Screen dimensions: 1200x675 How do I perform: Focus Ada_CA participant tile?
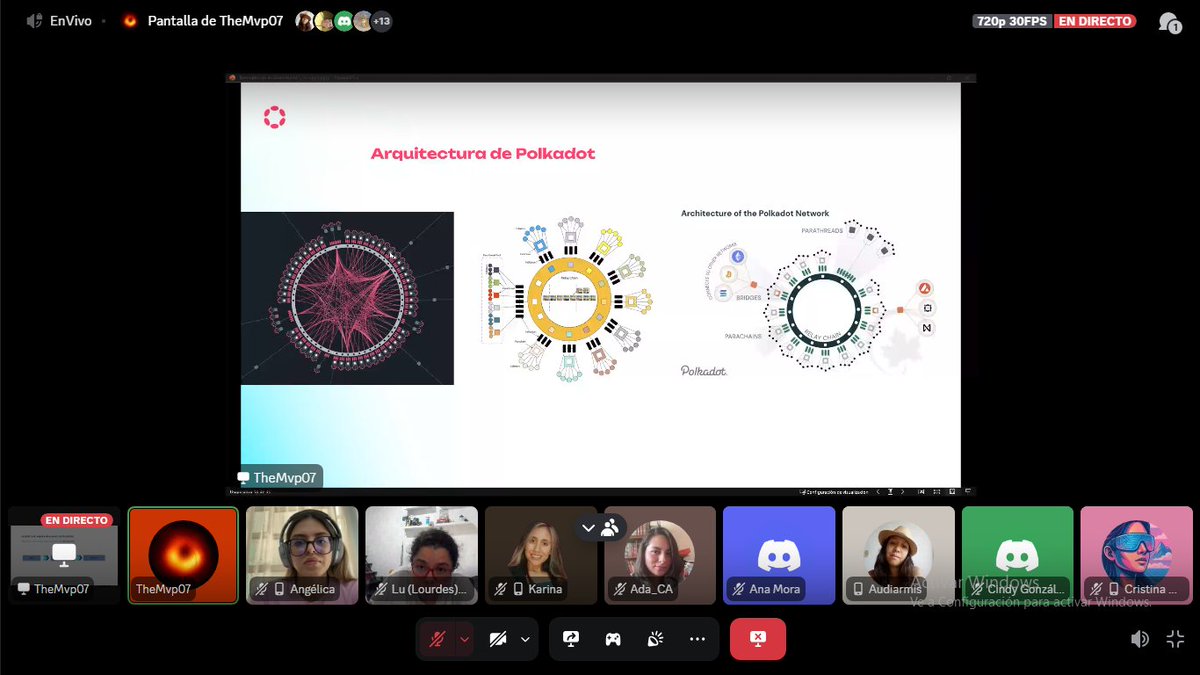tap(660, 555)
